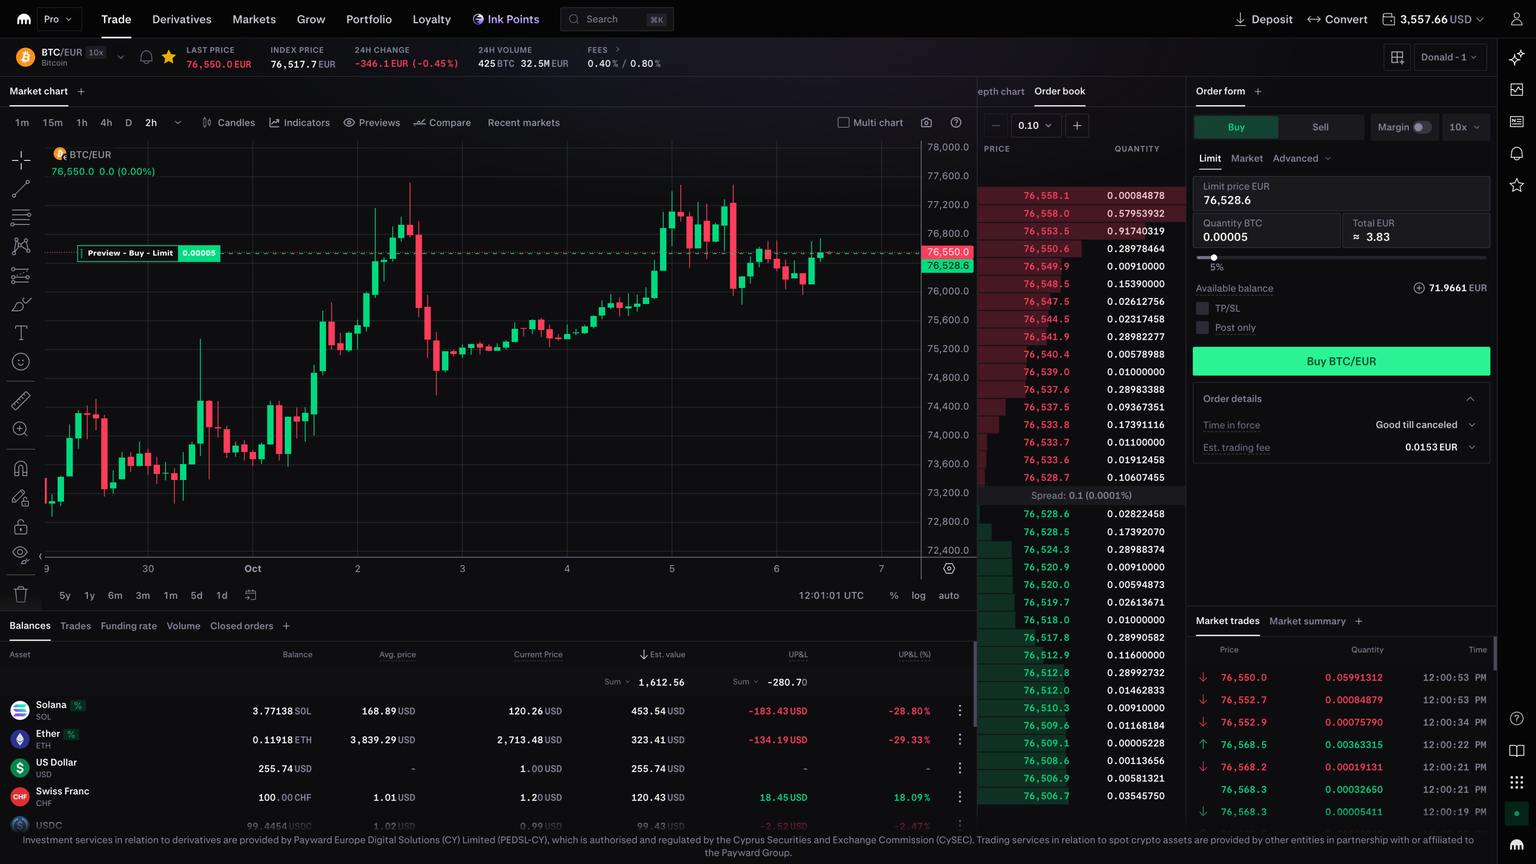Open the layout grid icon

[x=1397, y=57]
